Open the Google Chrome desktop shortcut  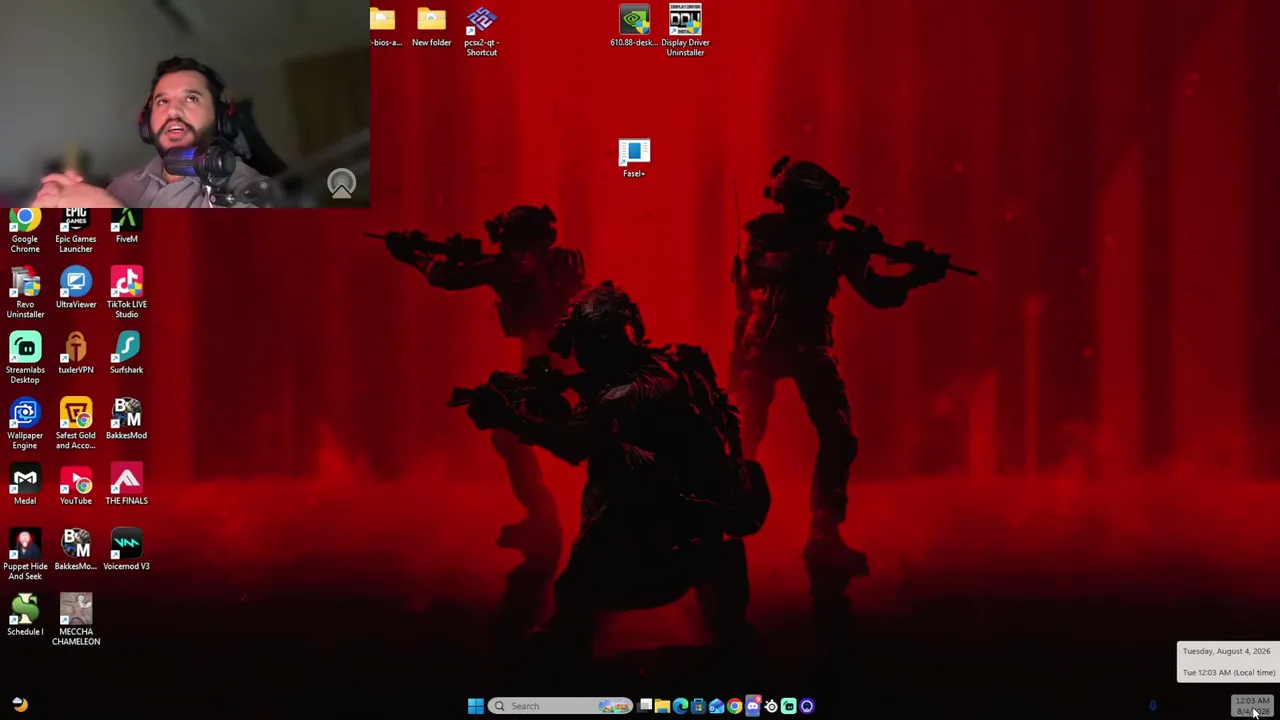pyautogui.click(x=25, y=230)
